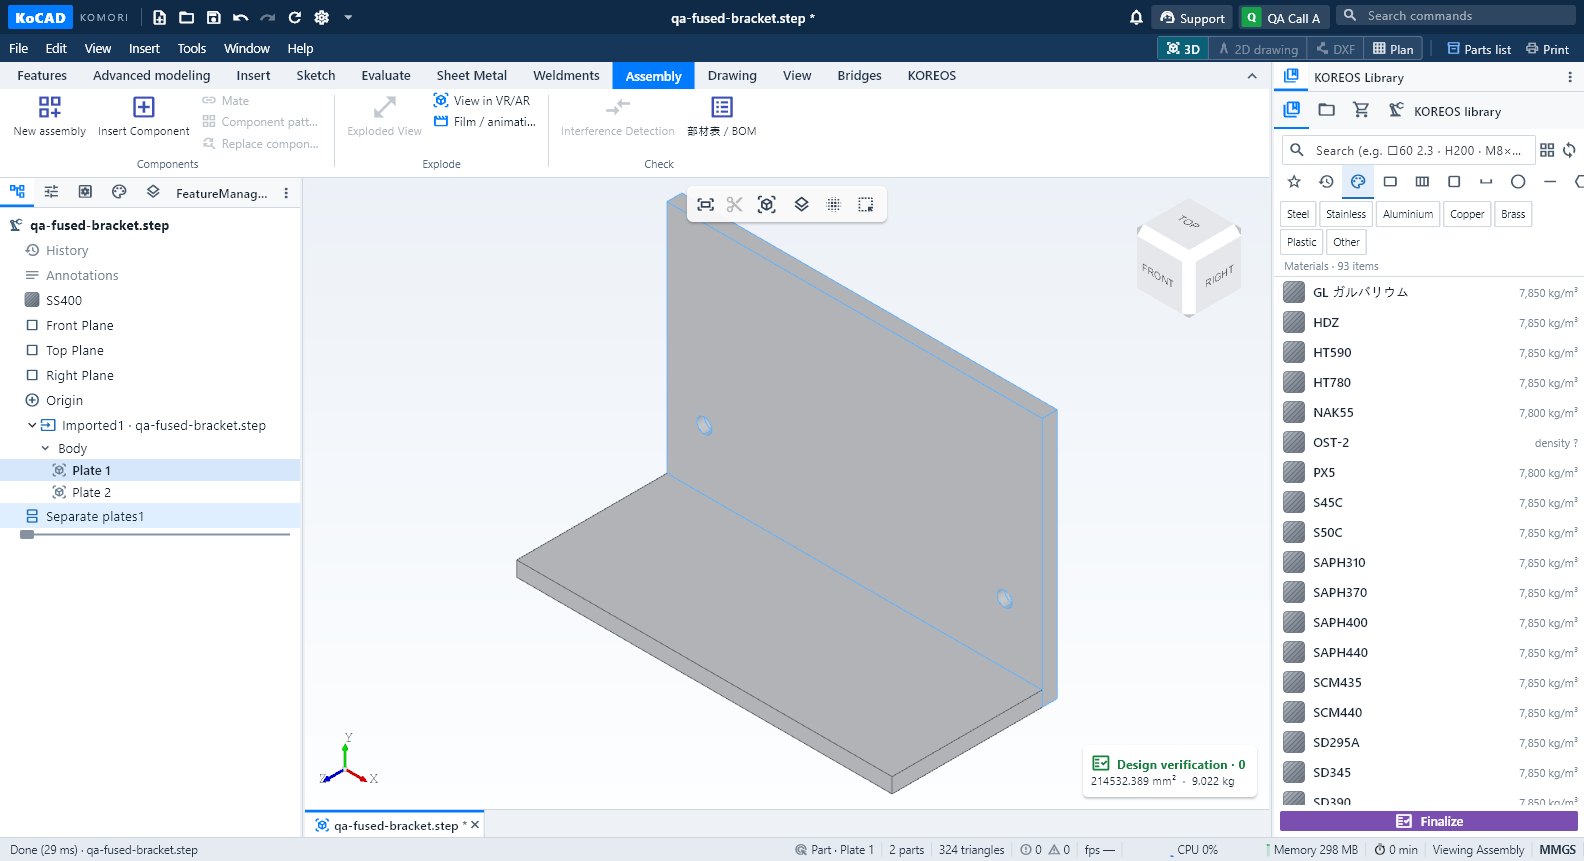
Task: Undo the last action
Action: 240,17
